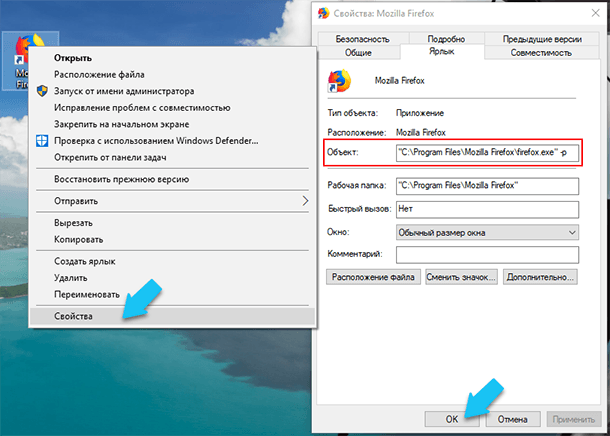The height and width of the screenshot is (436, 610).
Task: Click the Рабочая папка input field
Action: tap(487, 186)
